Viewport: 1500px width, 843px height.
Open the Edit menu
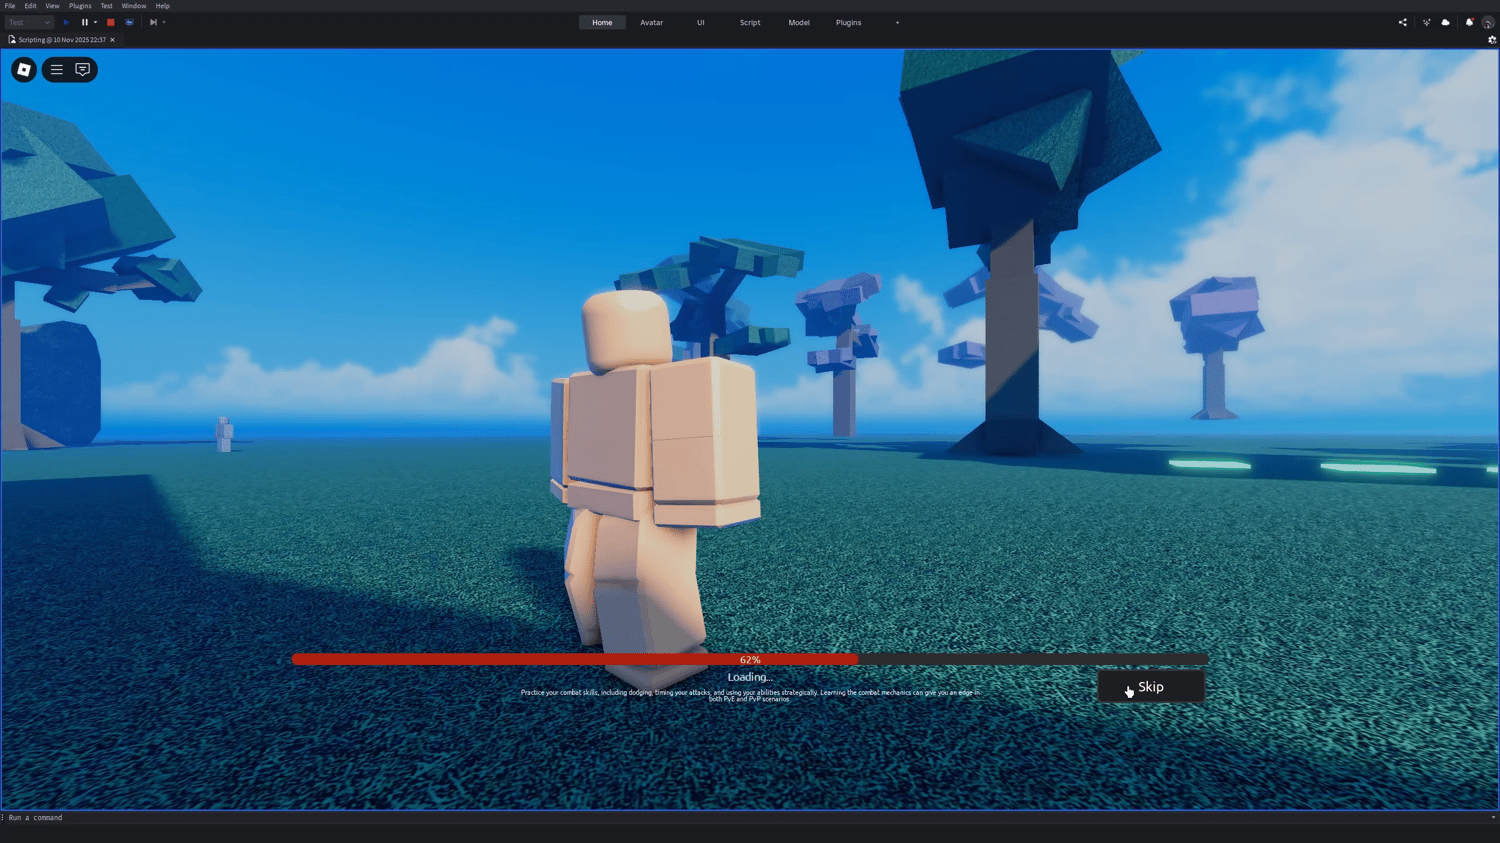tap(30, 6)
